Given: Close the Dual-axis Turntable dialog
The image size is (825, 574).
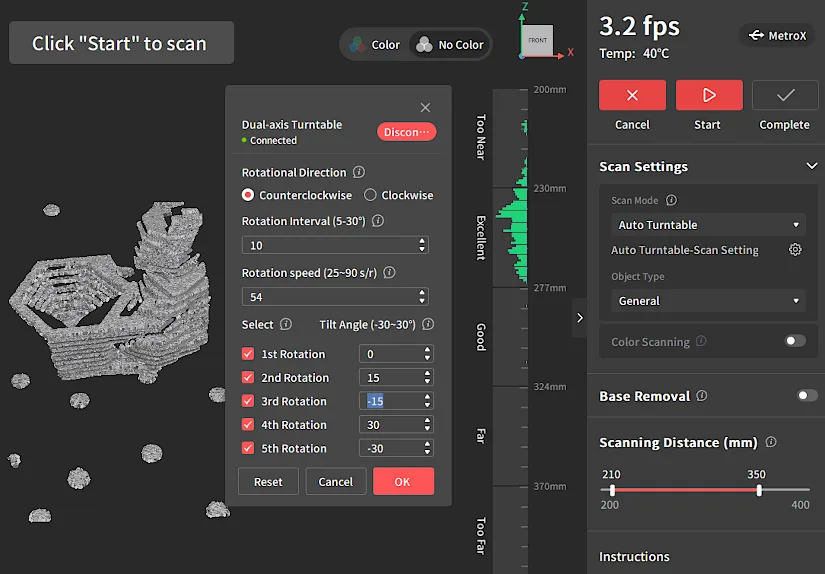Looking at the screenshot, I should (x=425, y=107).
